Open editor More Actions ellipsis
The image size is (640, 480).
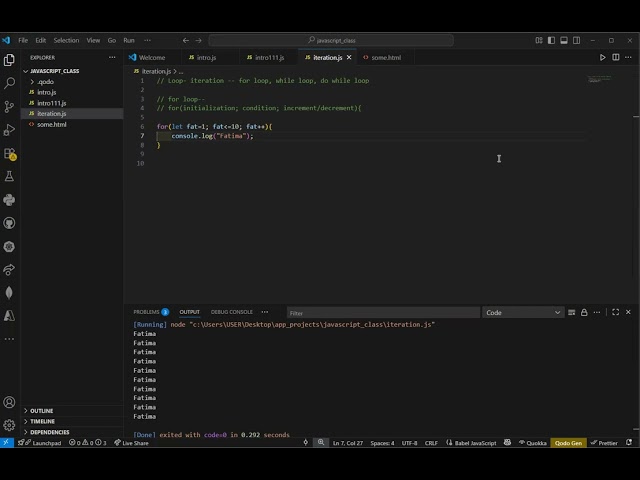628,58
